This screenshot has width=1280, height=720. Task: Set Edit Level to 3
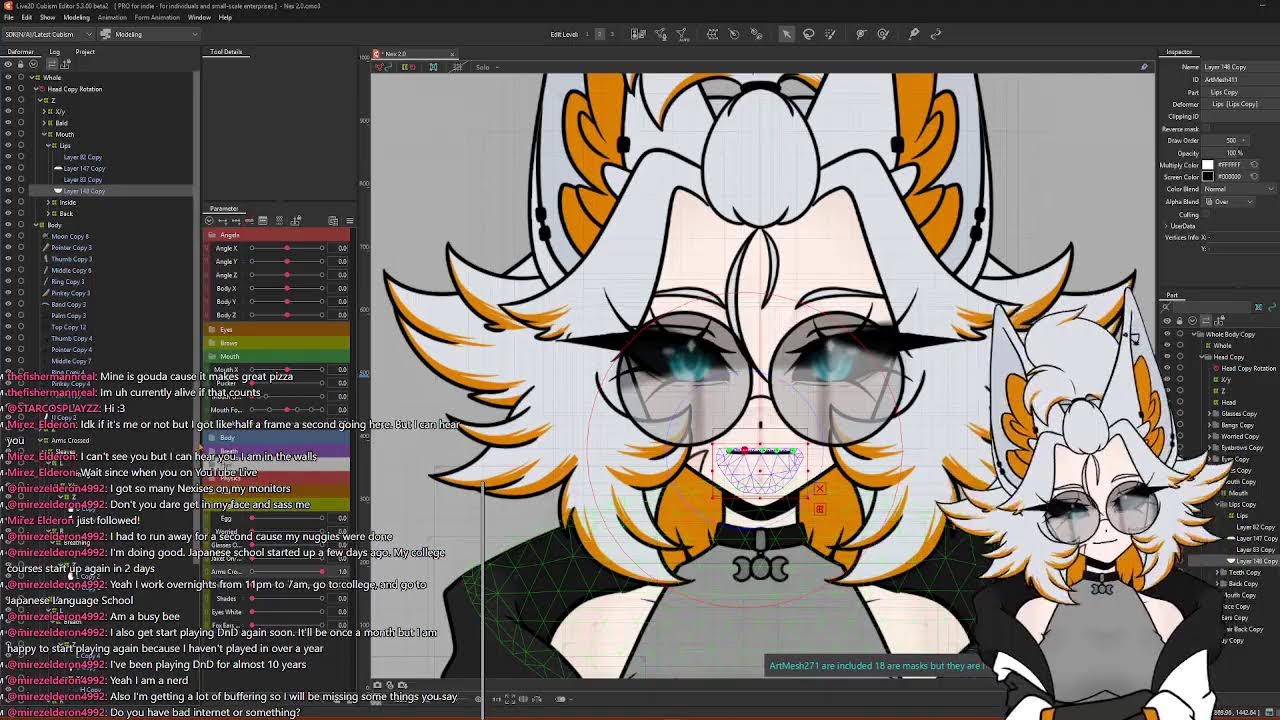coord(612,34)
